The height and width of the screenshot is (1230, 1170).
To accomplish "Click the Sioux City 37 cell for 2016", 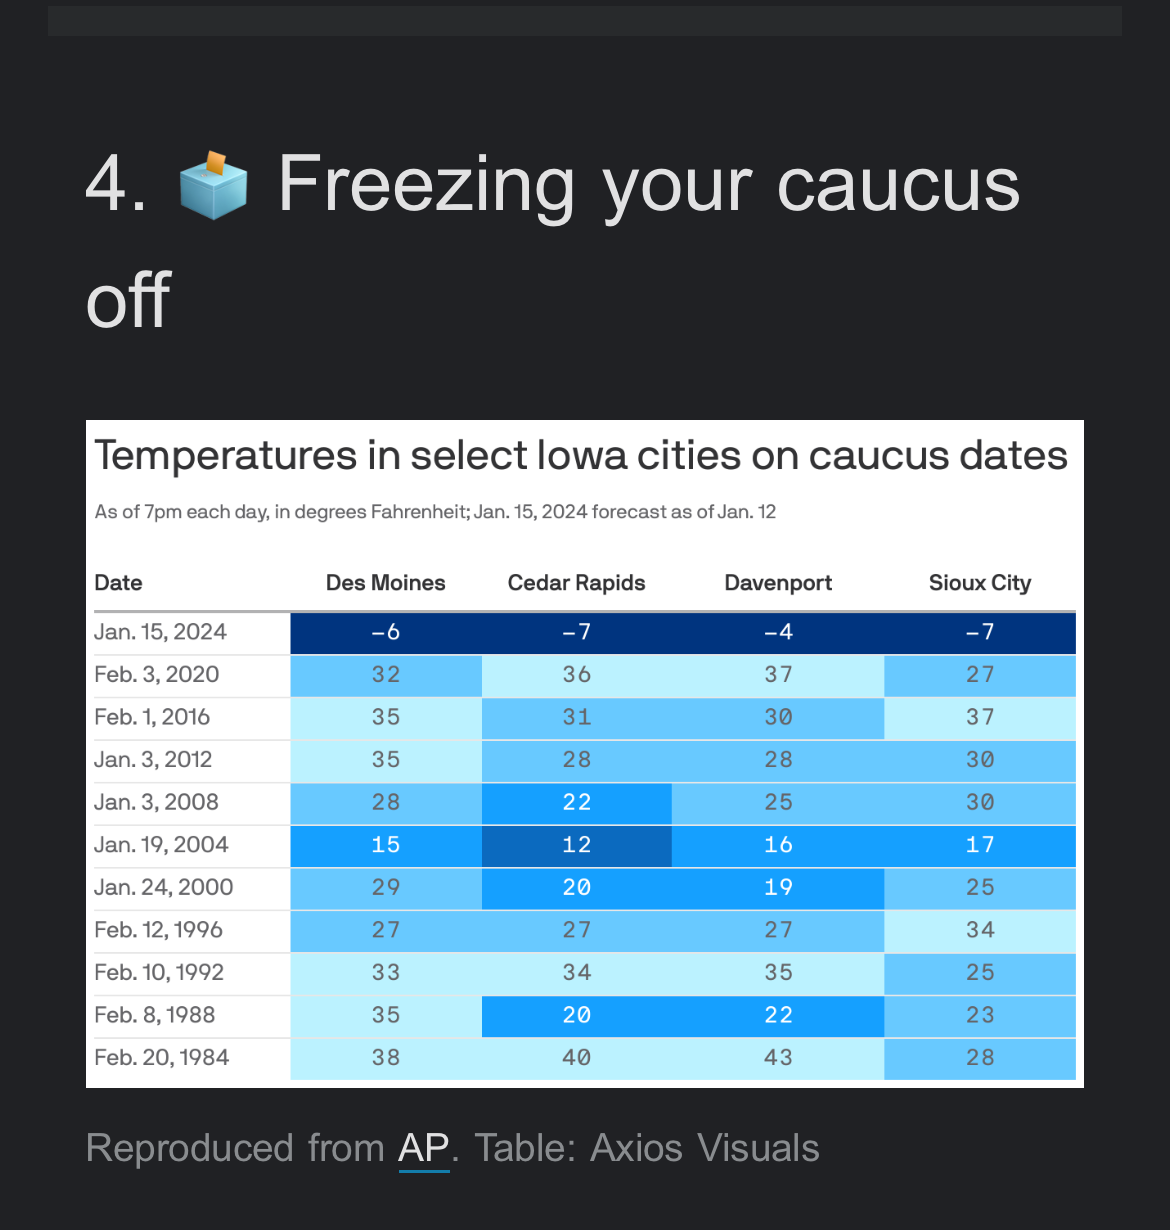I will point(979,717).
